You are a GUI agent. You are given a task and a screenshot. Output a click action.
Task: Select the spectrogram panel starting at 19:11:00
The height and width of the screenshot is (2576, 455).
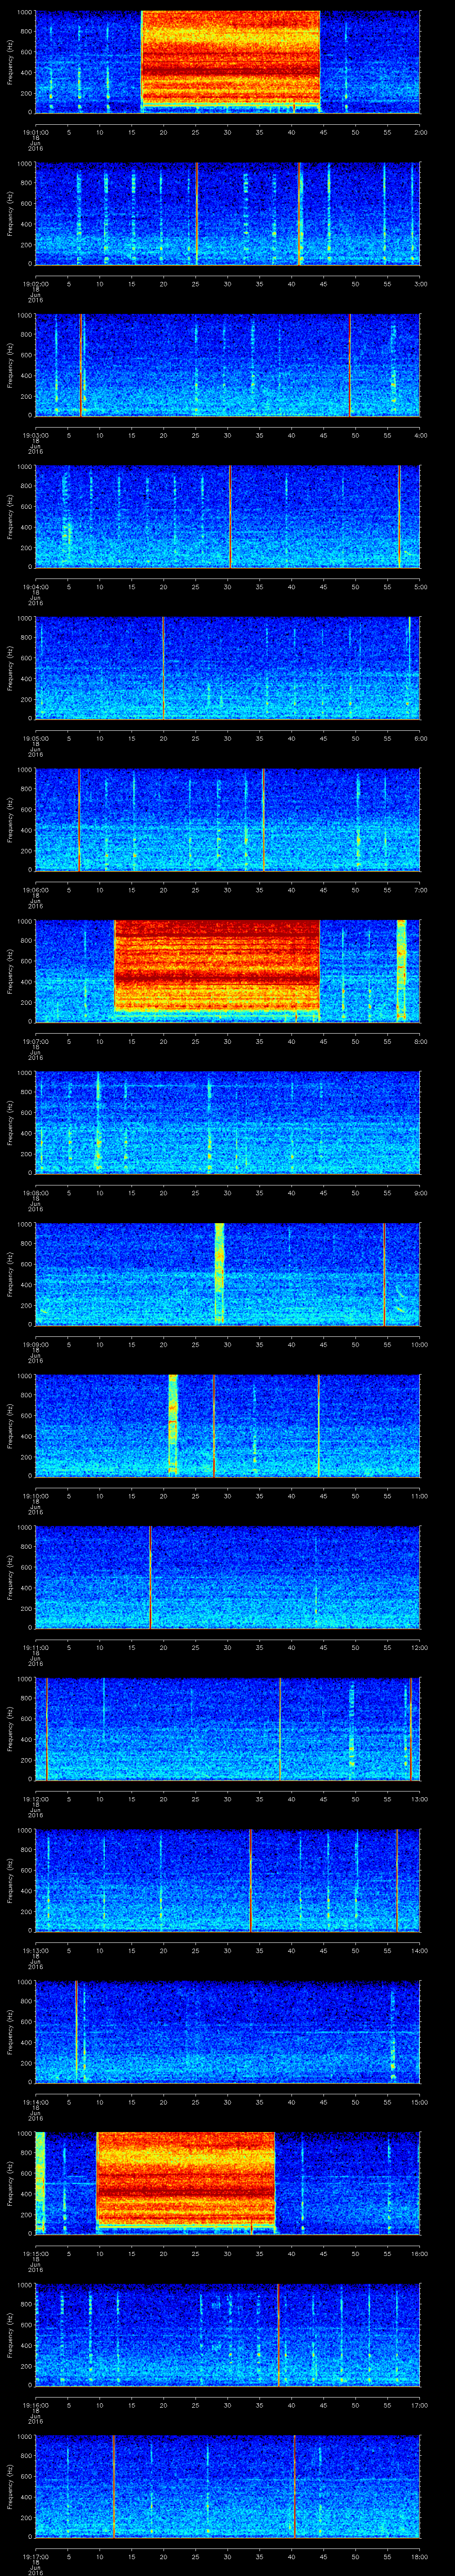228,1577
